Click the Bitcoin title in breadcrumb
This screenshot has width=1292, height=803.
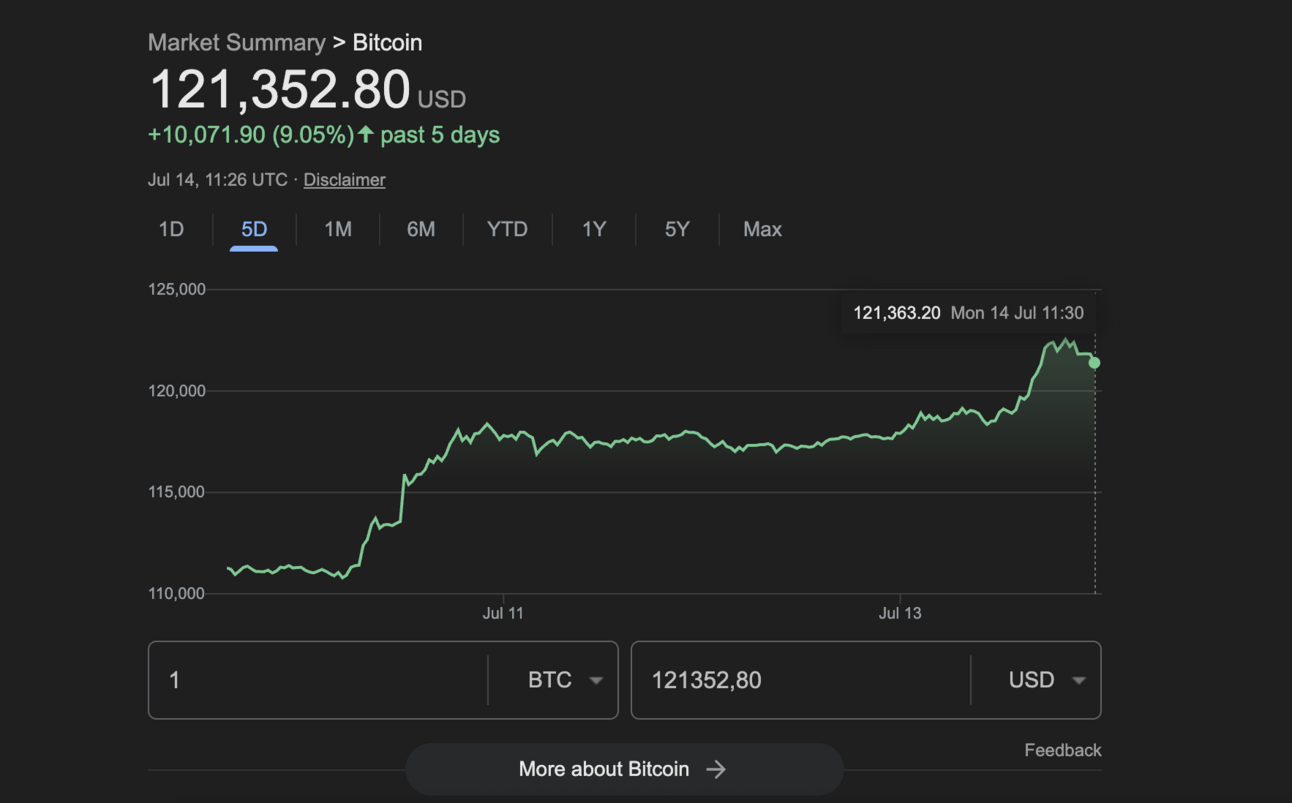point(387,43)
